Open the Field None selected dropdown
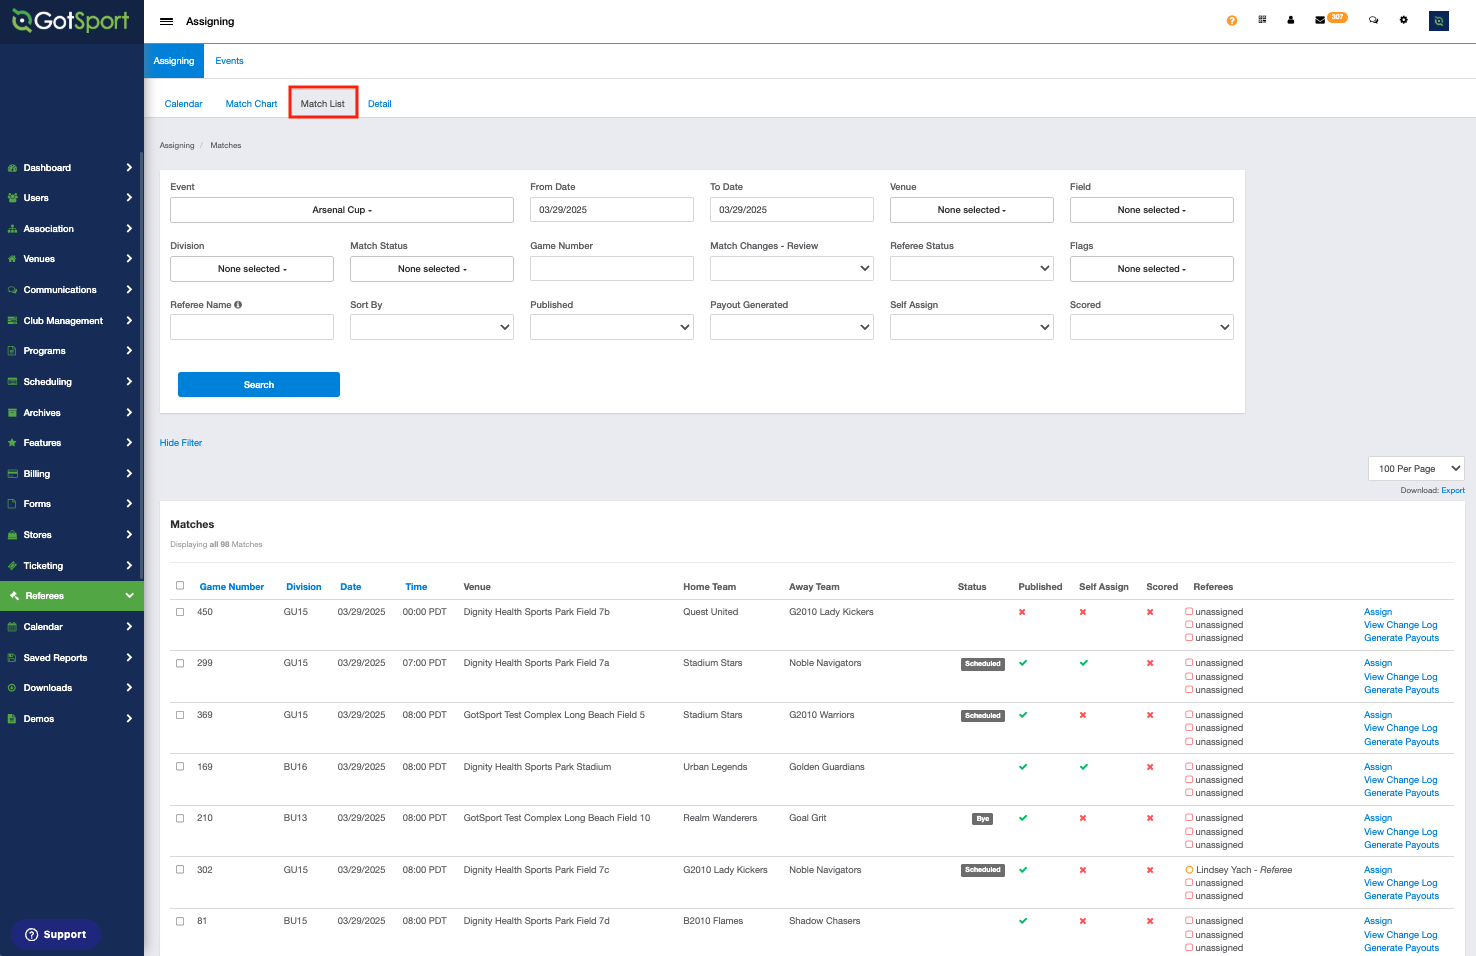Viewport: 1476px width, 956px height. tap(1152, 210)
